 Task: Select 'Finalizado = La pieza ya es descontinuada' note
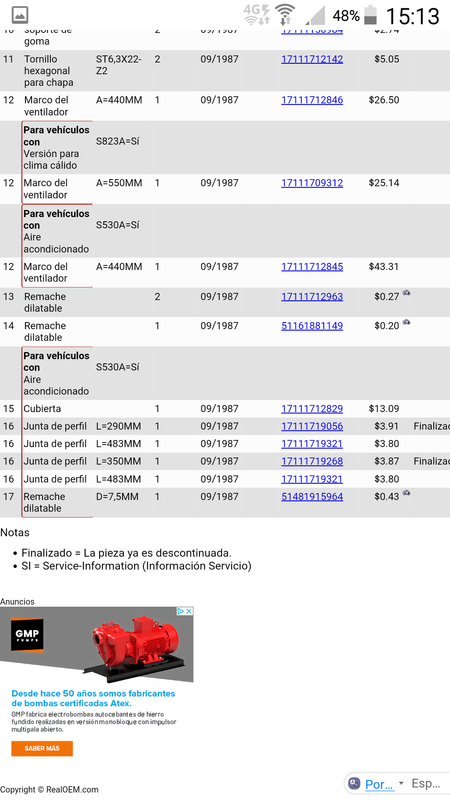pos(127,553)
